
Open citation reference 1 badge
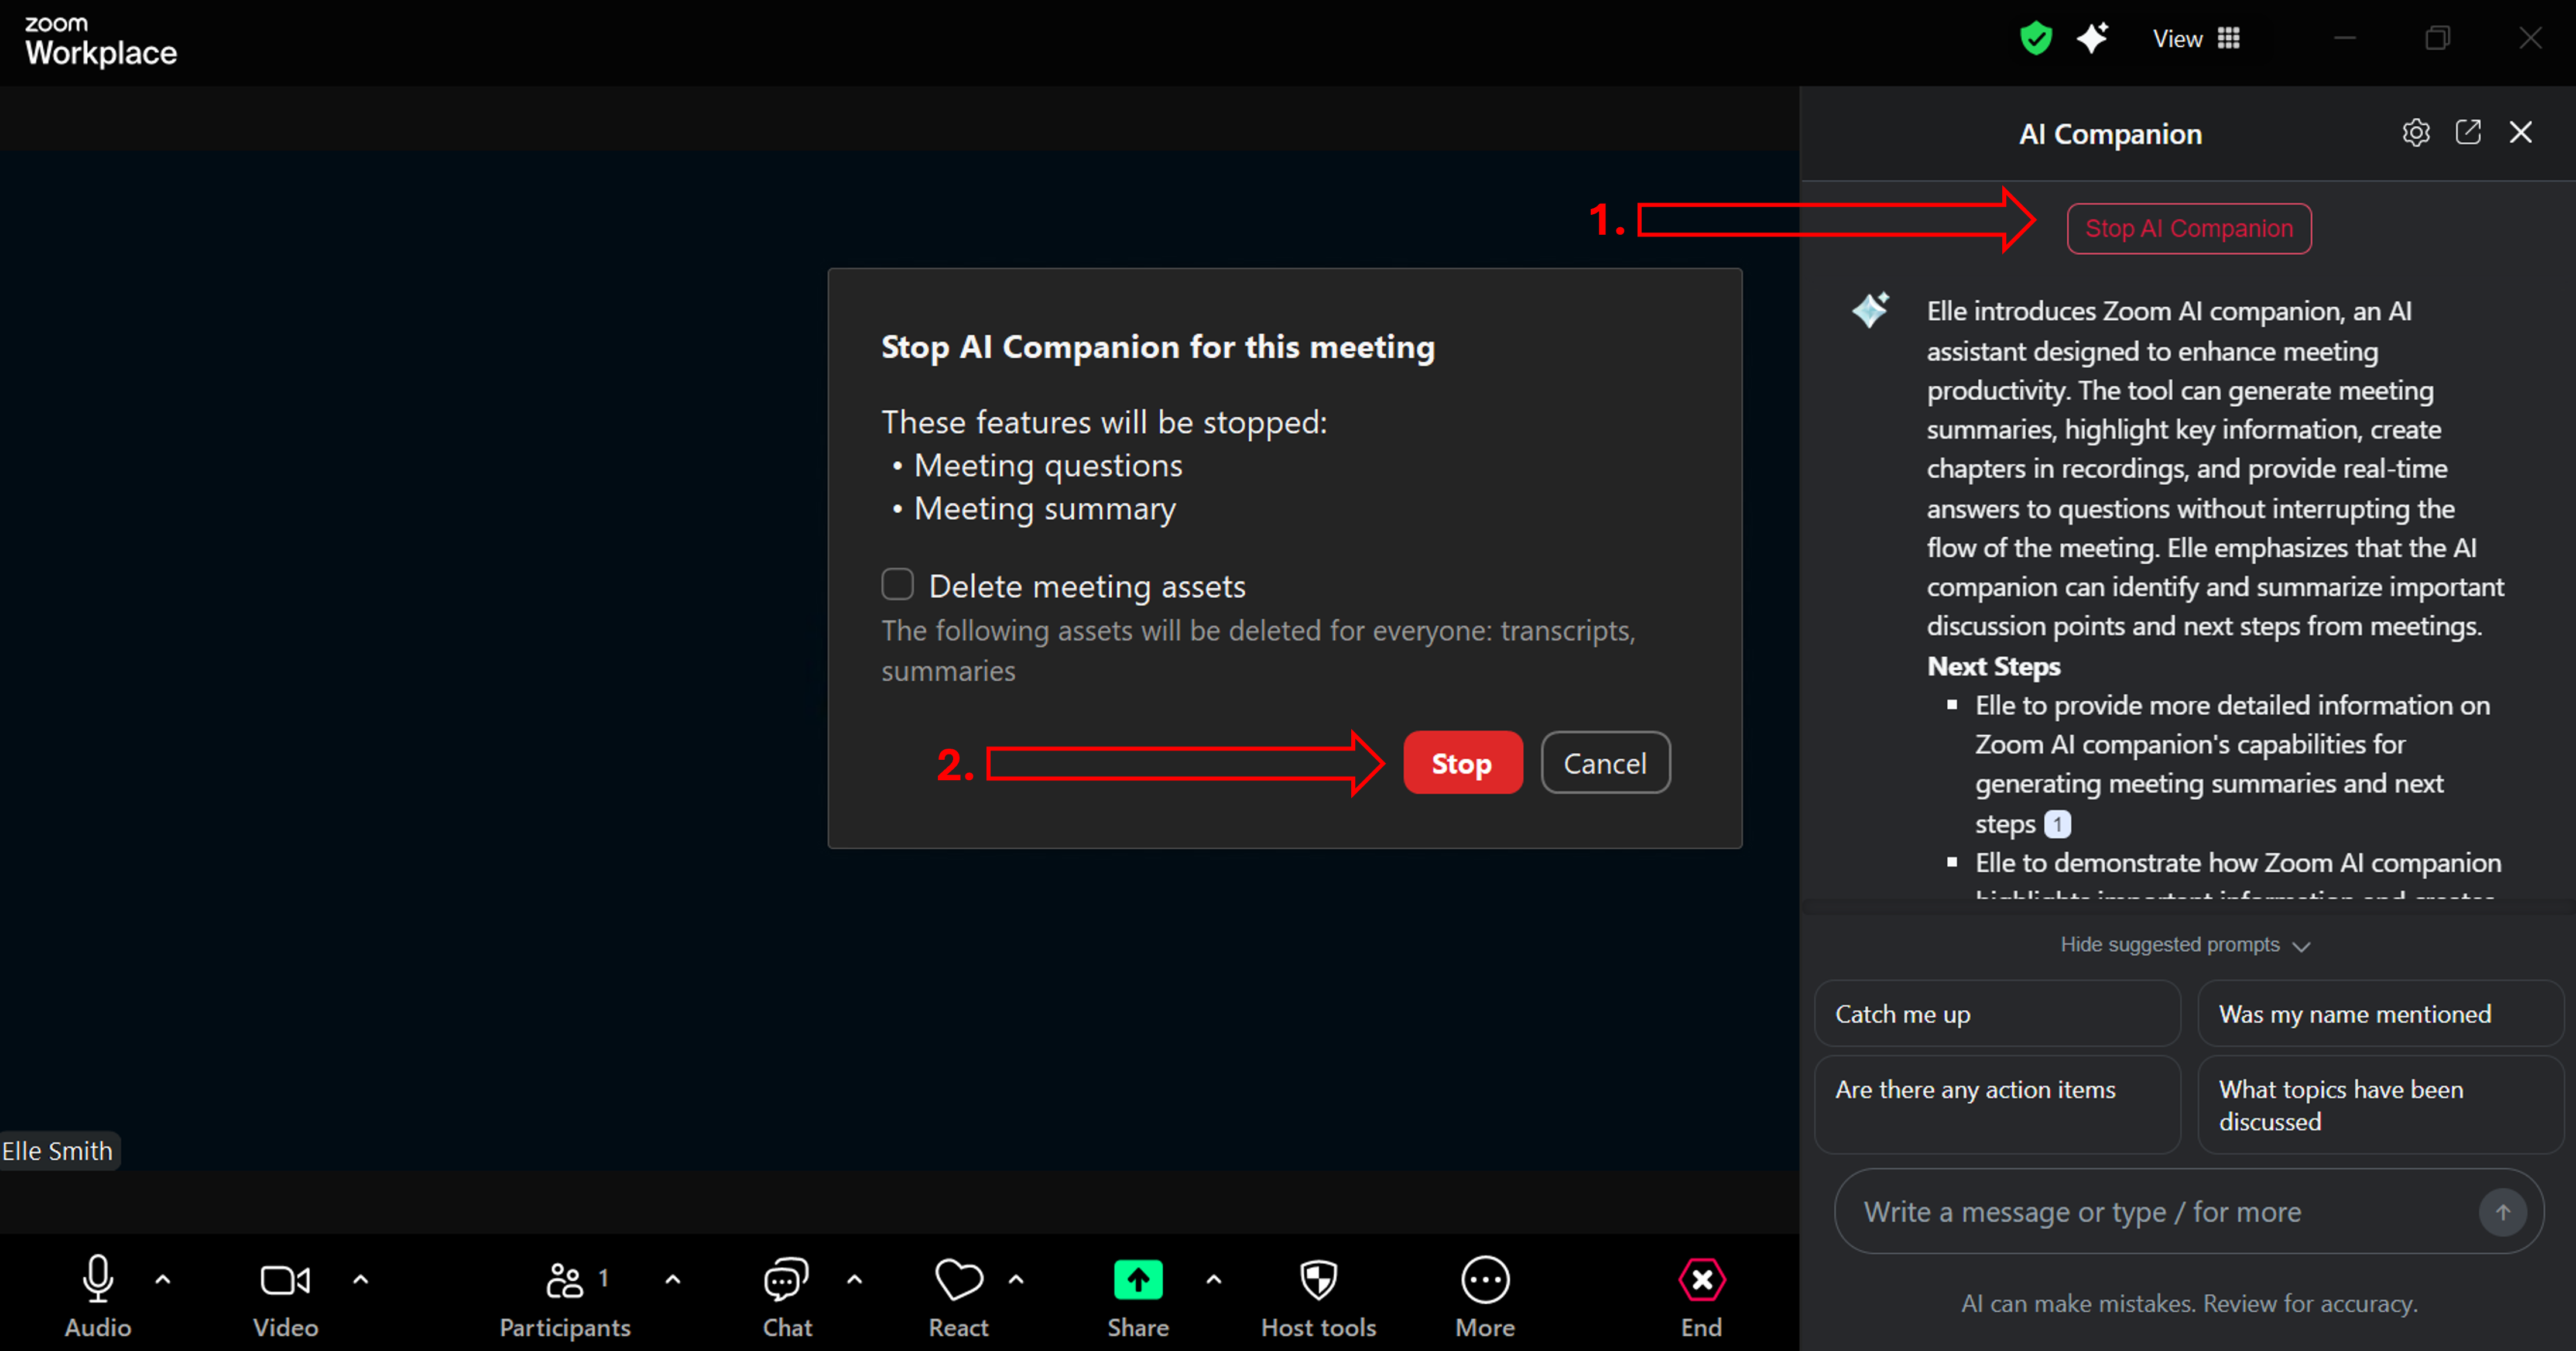tap(2058, 824)
